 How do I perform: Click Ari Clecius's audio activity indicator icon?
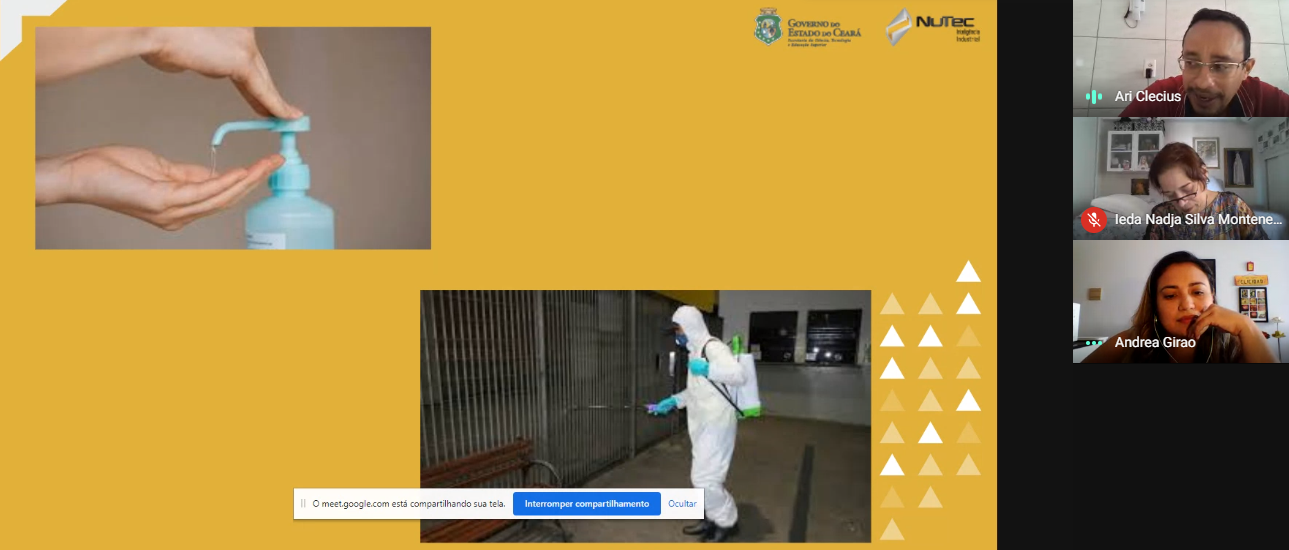pyautogui.click(x=1094, y=97)
